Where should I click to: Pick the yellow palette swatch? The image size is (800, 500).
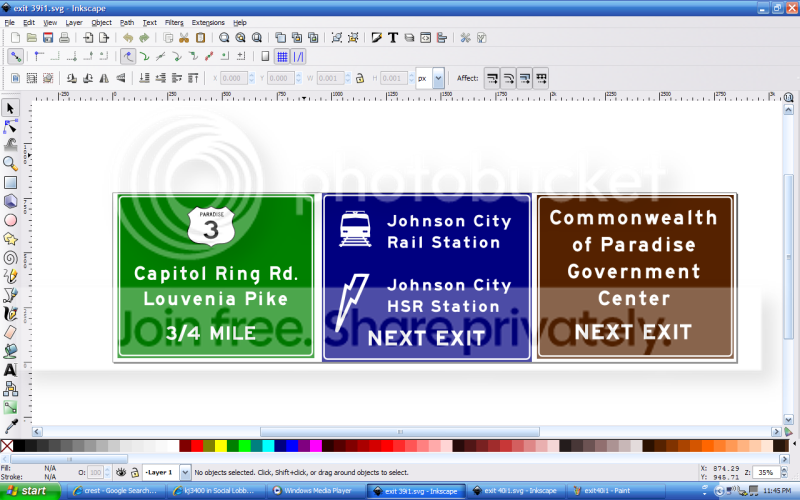click(221, 446)
